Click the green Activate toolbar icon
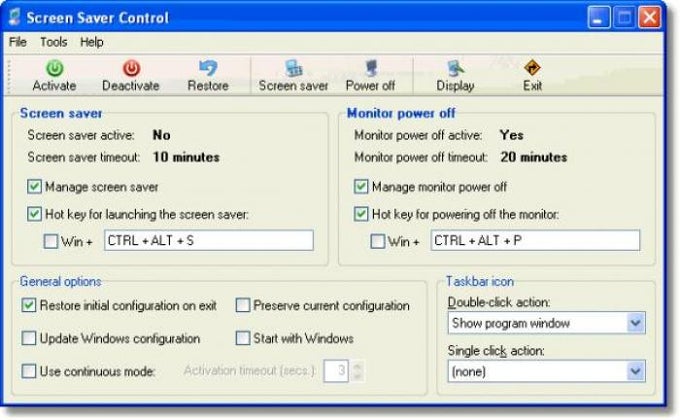The image size is (680, 420). pos(55,69)
